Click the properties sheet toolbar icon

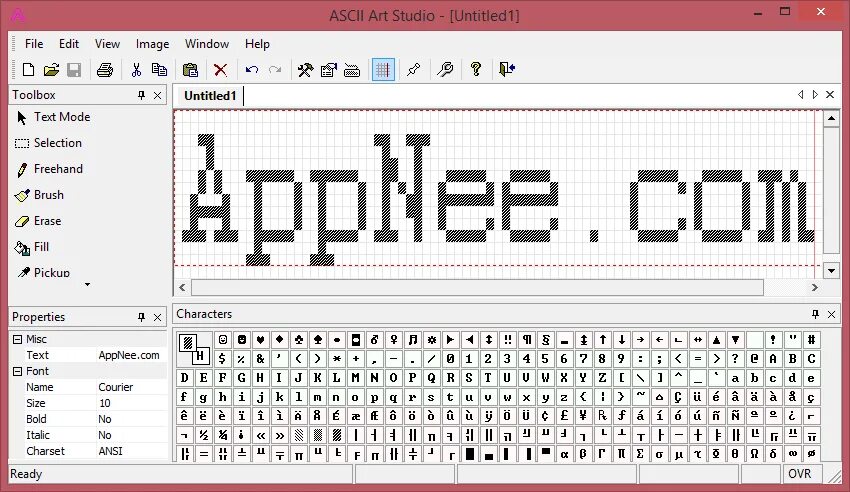tap(329, 69)
